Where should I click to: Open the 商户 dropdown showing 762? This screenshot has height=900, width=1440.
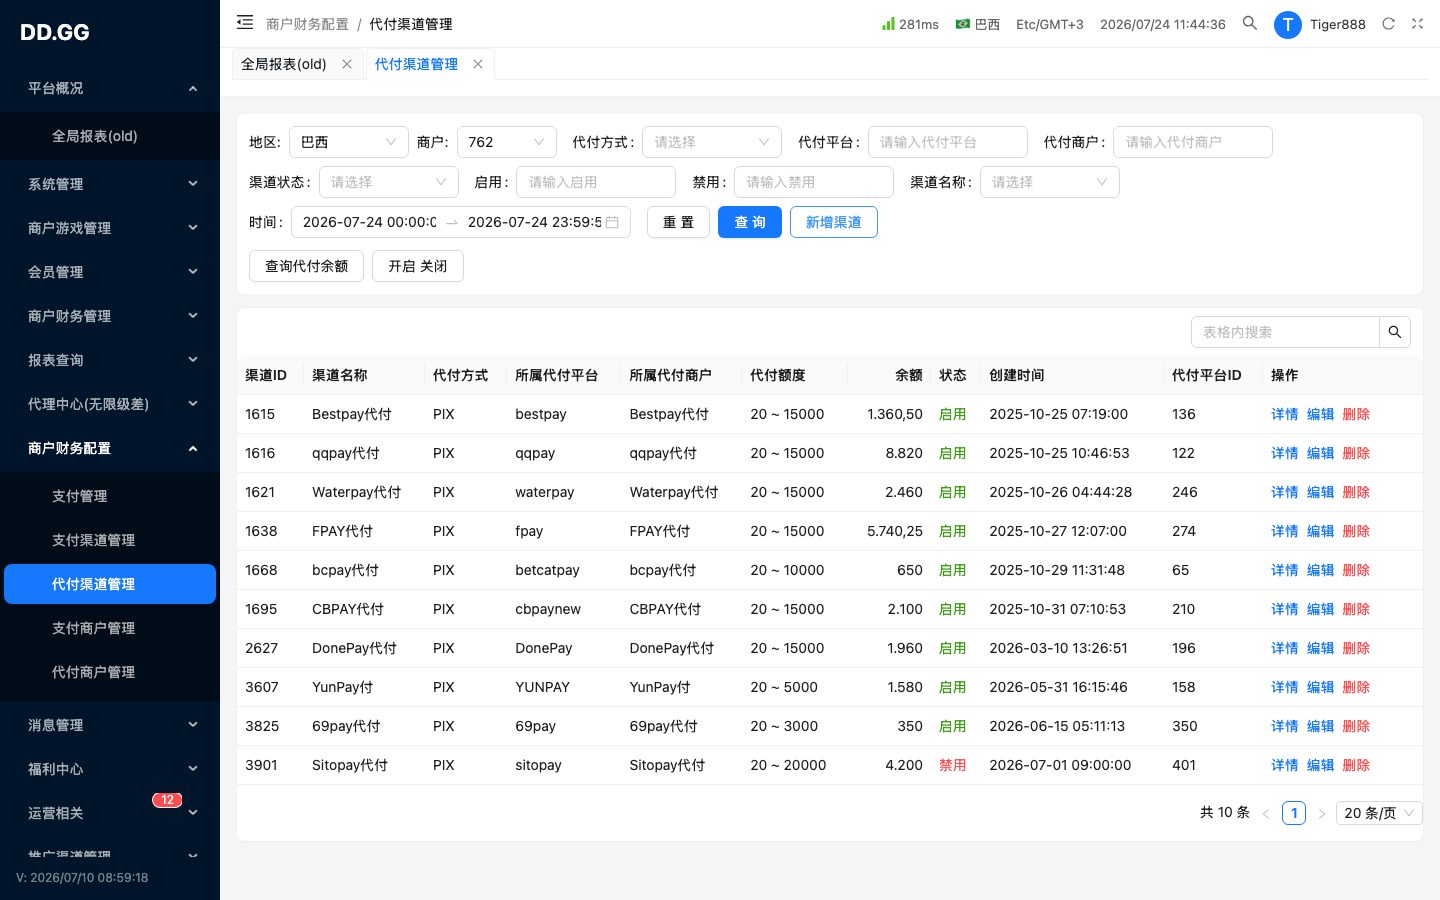tap(507, 142)
